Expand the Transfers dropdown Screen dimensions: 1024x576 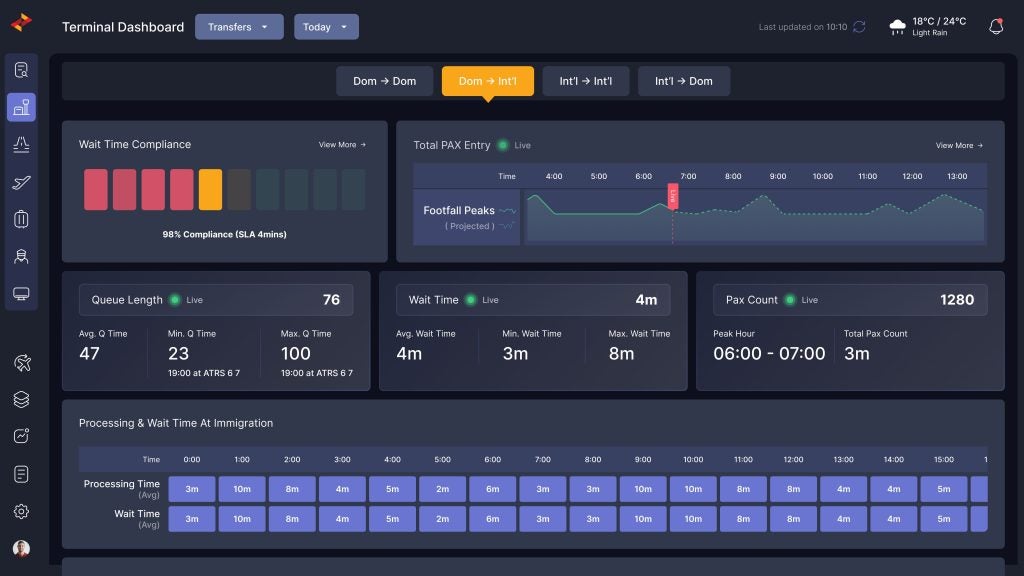239,27
